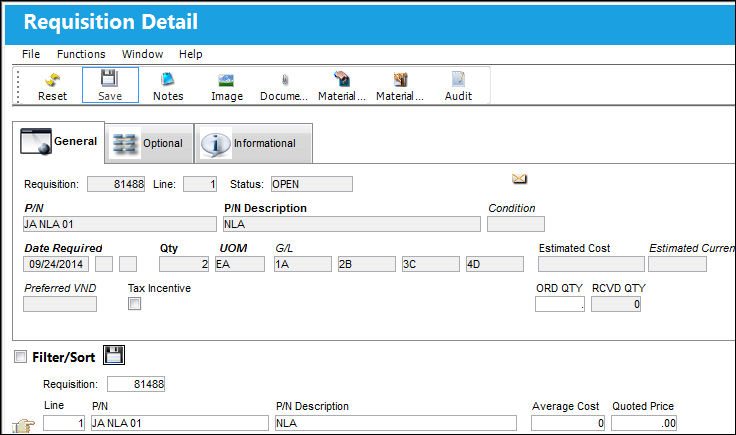Click the second small box after Date Required

(x=128, y=264)
